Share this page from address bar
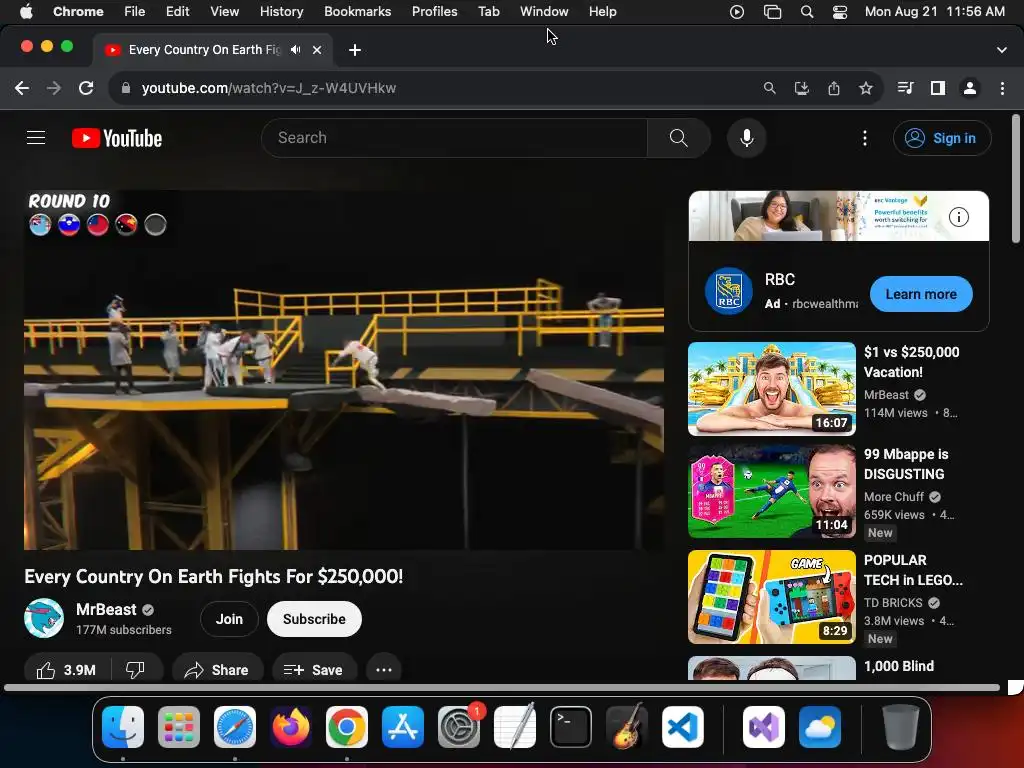Viewport: 1024px width, 768px height. [834, 88]
